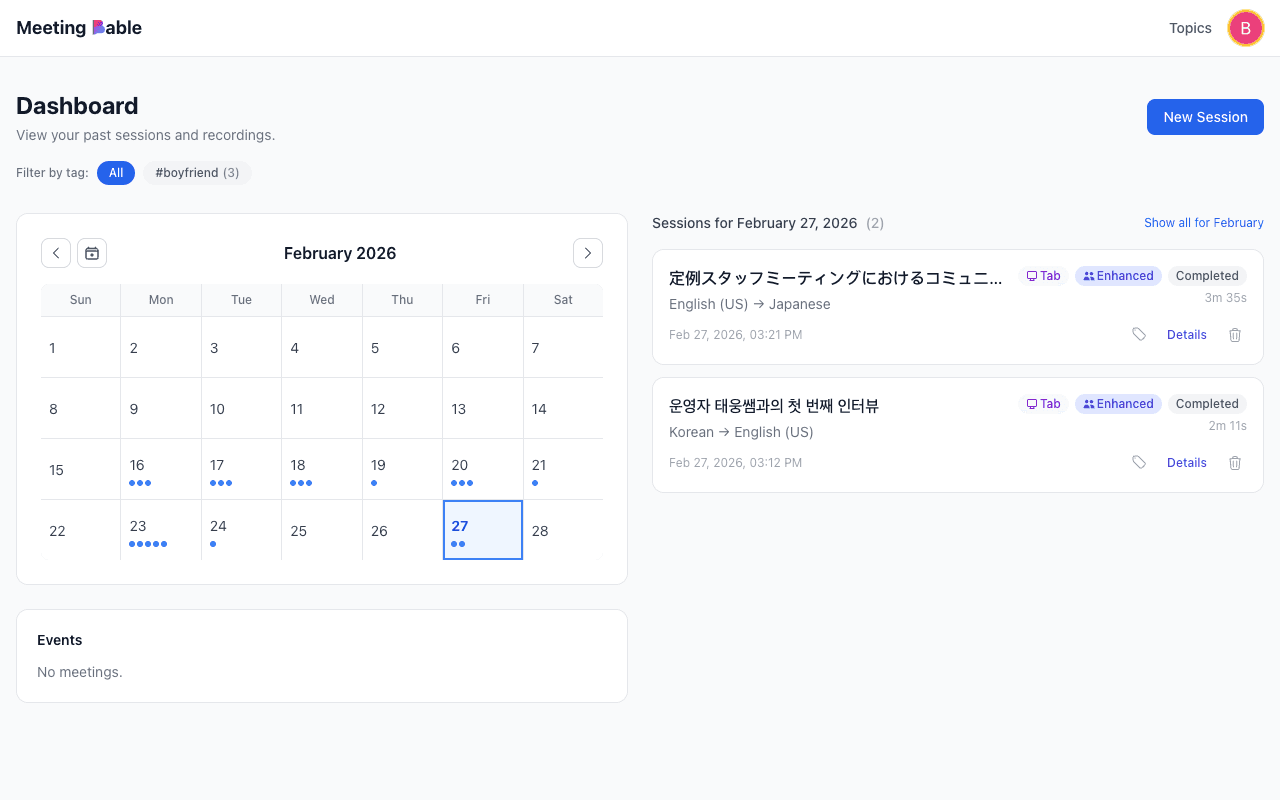The width and height of the screenshot is (1280, 800).
Task: Start a New Session
Action: [1205, 117]
